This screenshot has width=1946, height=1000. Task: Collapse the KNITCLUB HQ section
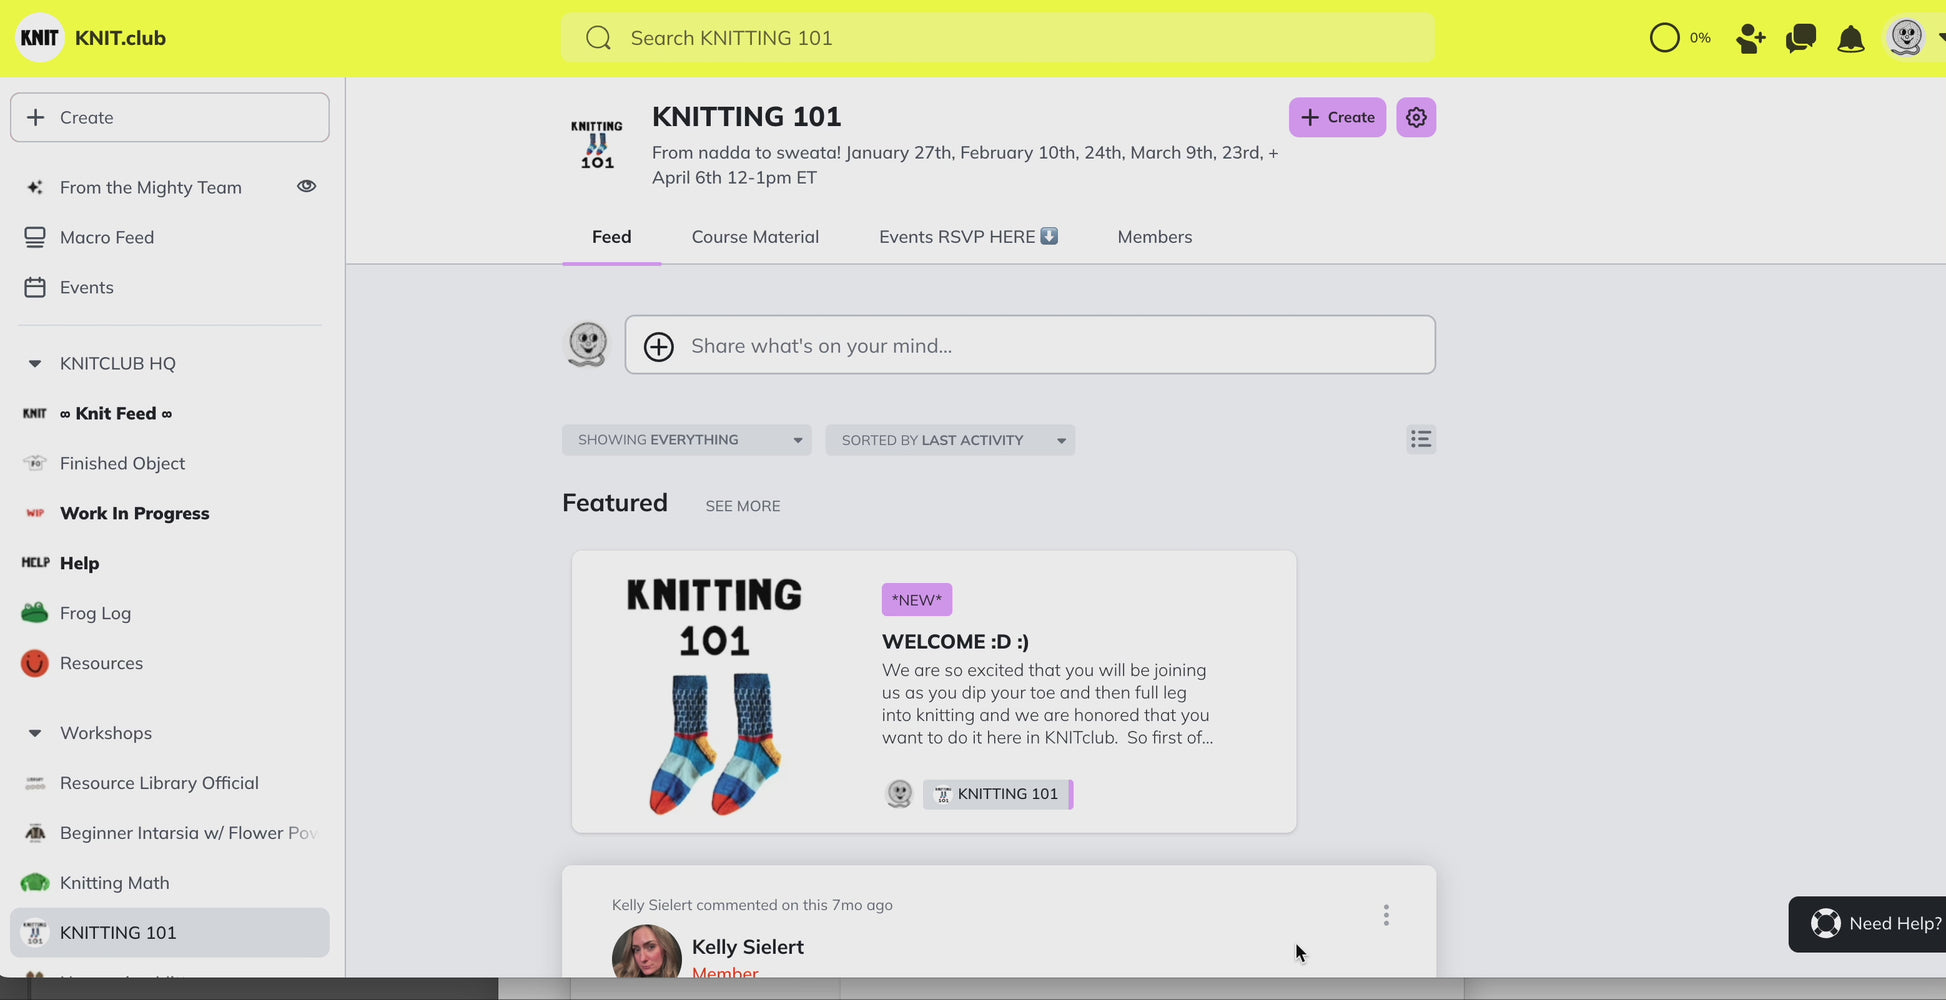[x=35, y=364]
